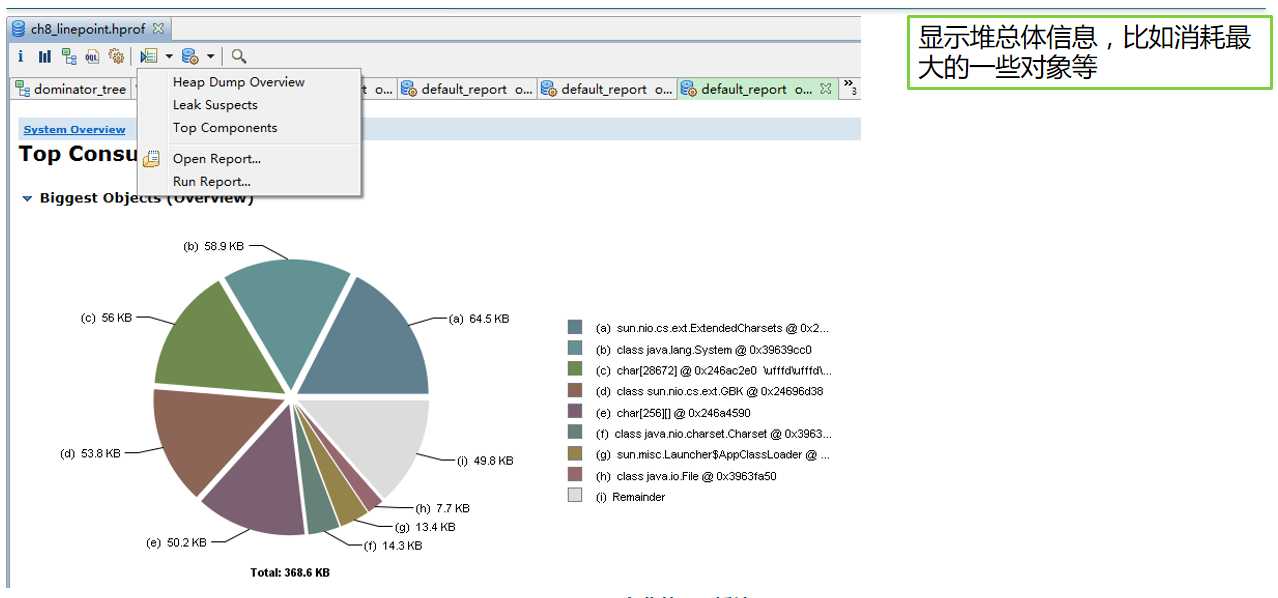Image resolution: width=1278 pixels, height=598 pixels.
Task: Click the (g) 13.4 KB pie label
Action: 425,527
